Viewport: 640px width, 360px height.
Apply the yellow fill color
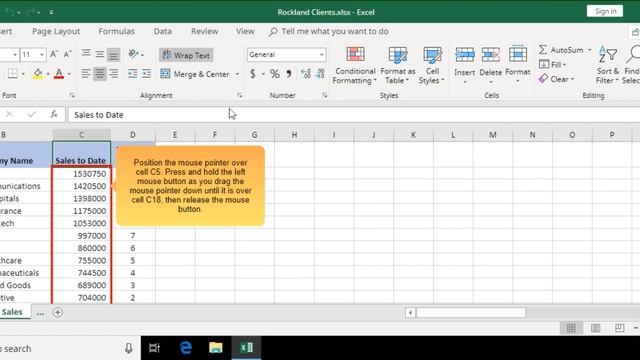pos(38,74)
